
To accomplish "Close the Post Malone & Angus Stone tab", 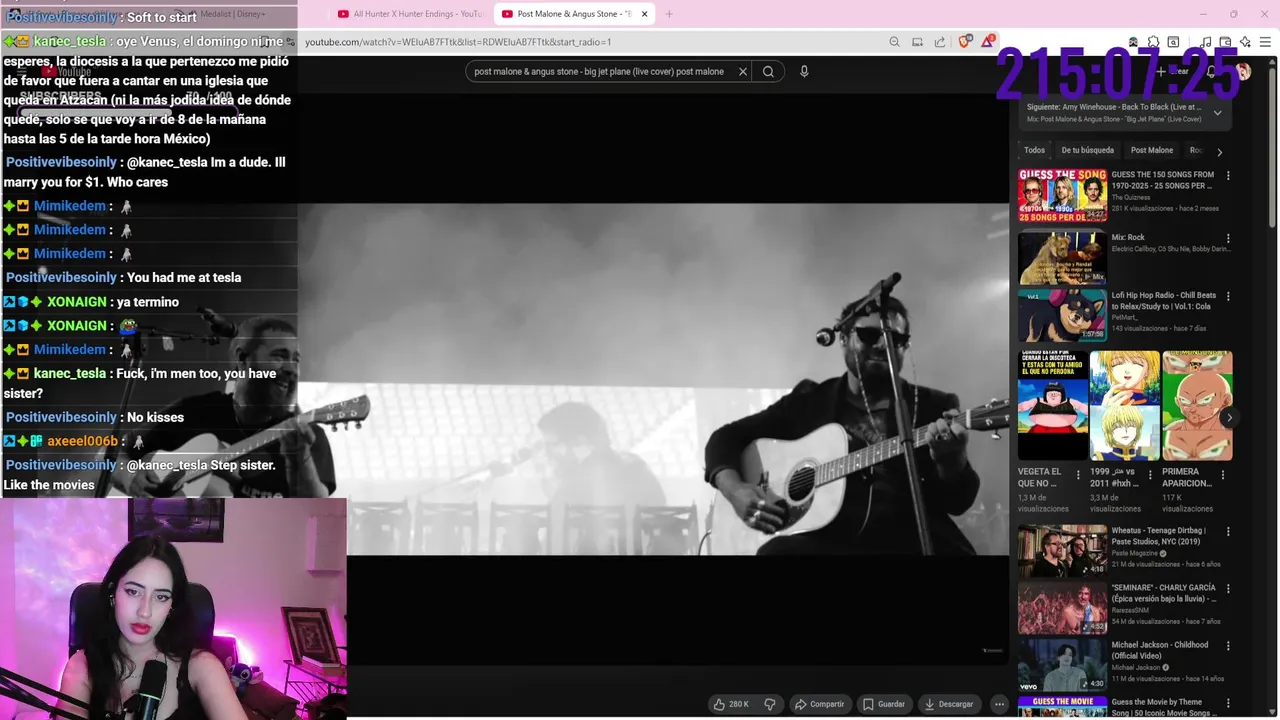I will 644,14.
